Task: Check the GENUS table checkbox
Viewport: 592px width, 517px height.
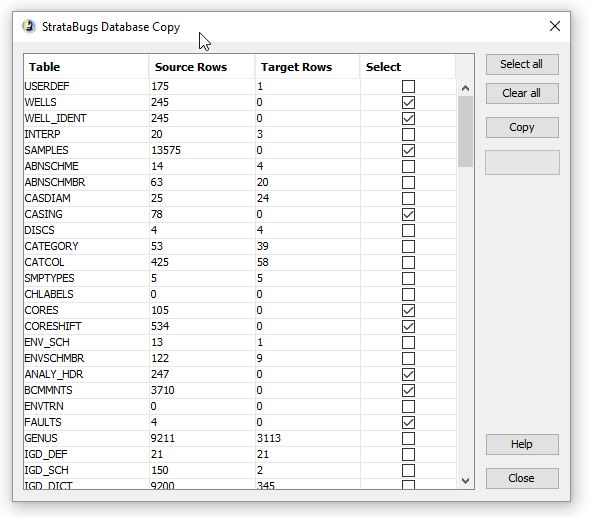Action: pos(408,438)
